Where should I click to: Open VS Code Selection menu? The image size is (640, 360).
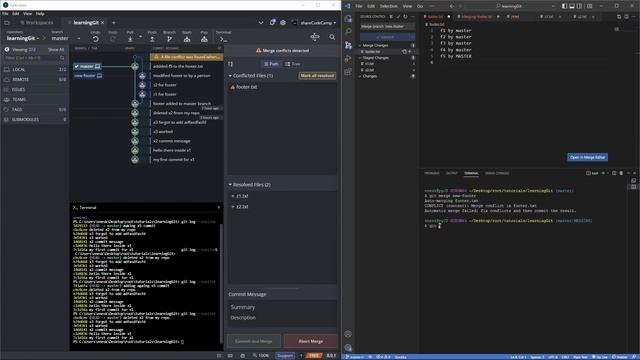(389, 6)
